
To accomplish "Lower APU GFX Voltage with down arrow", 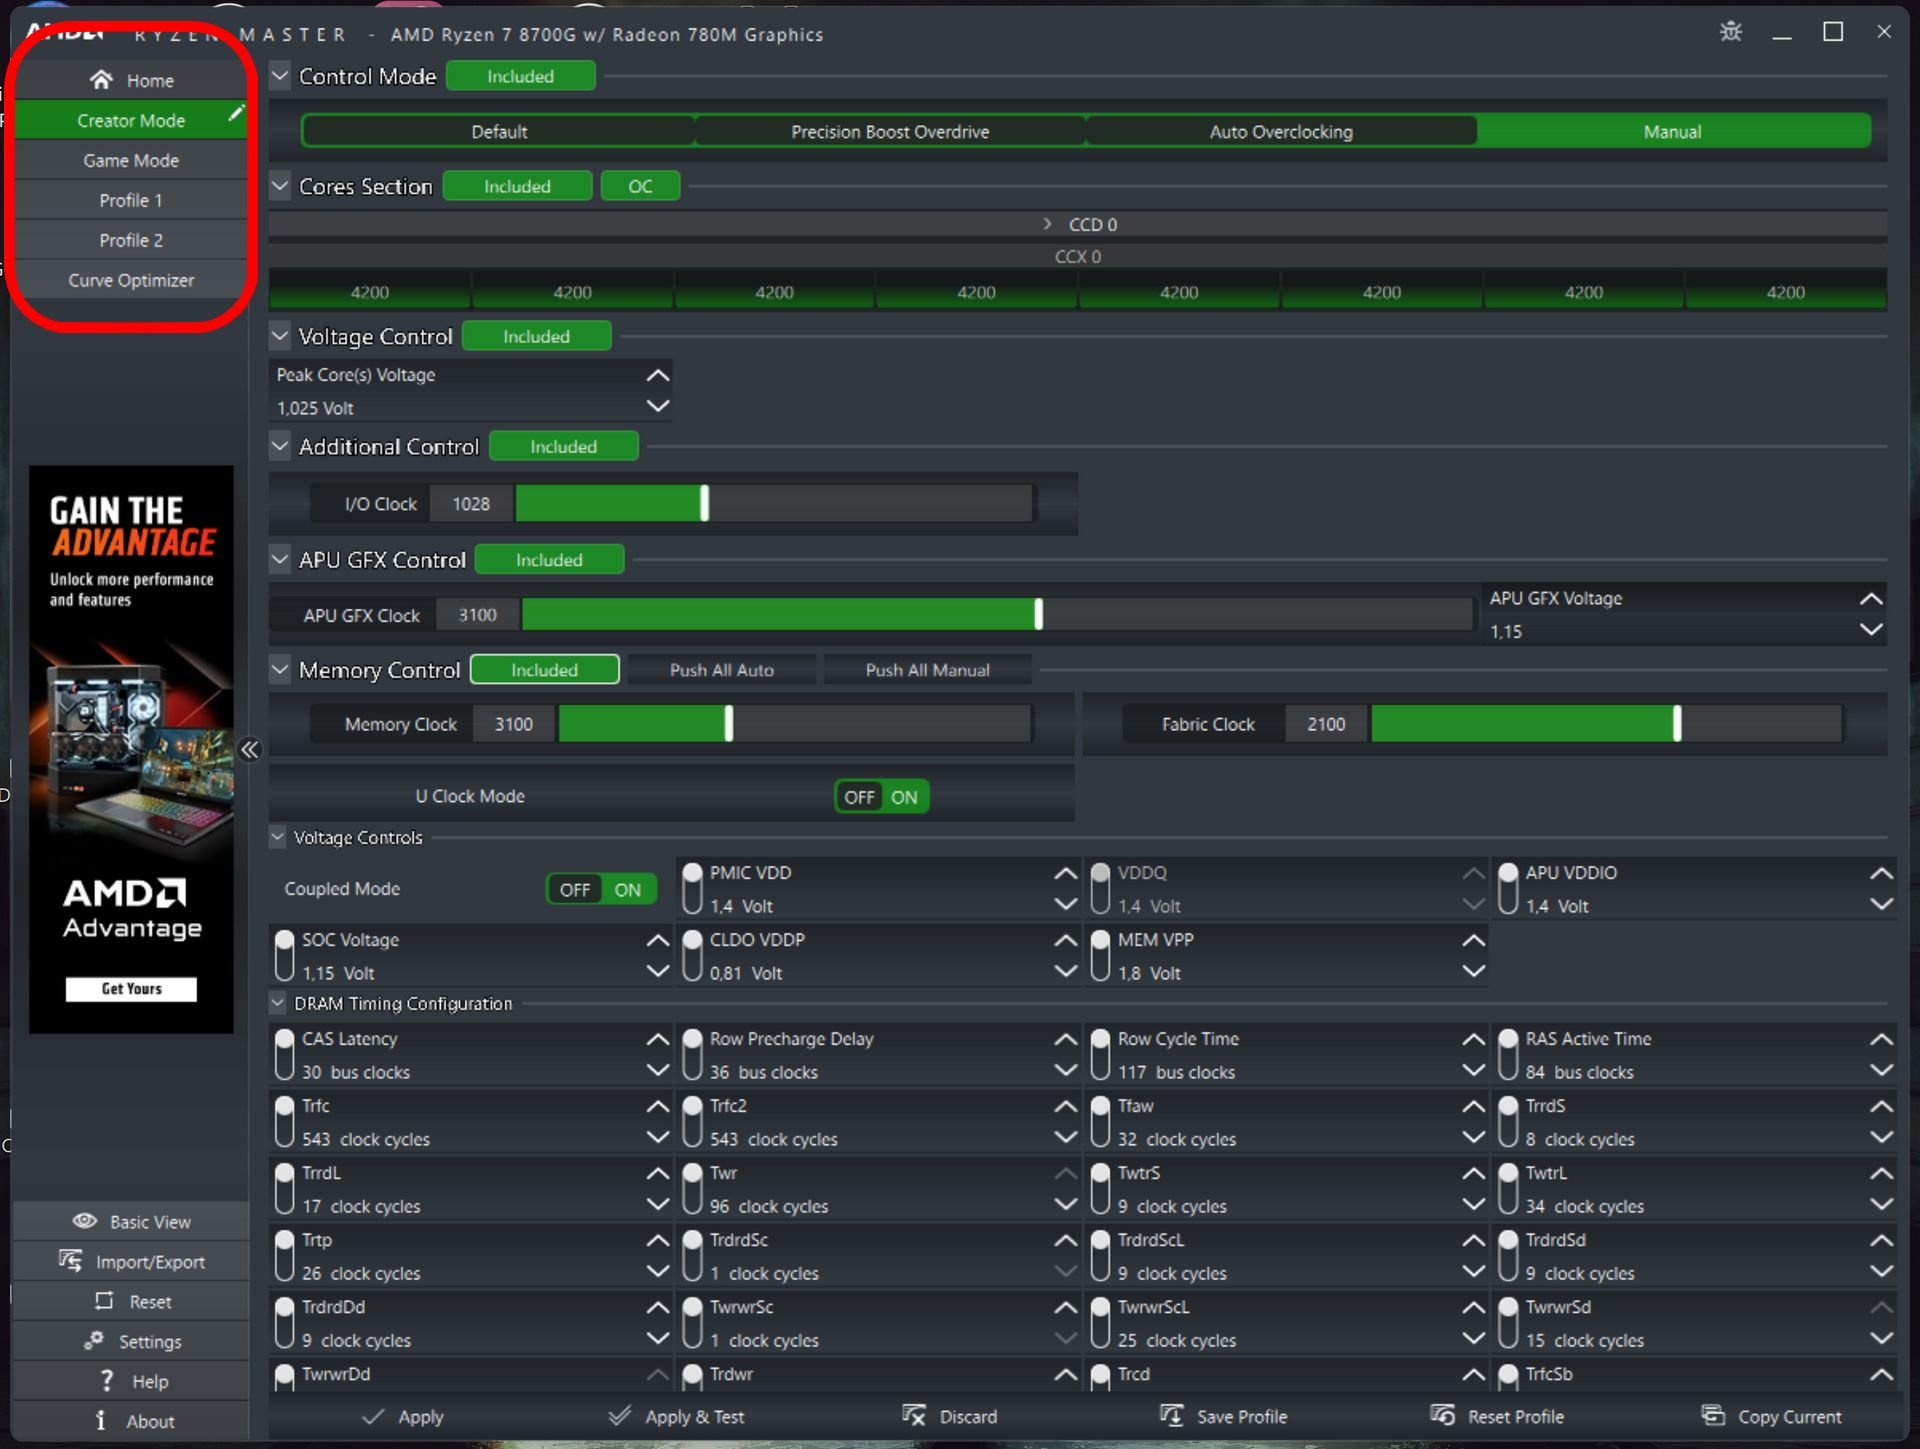I will point(1871,630).
